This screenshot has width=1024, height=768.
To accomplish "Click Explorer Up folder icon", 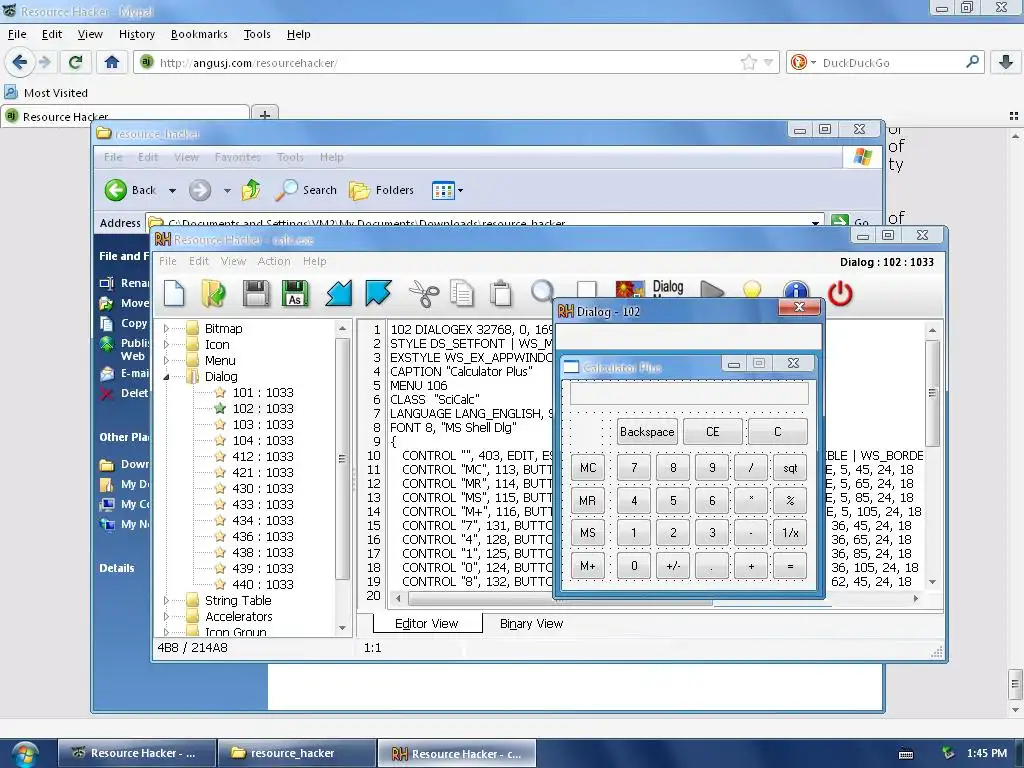I will pos(251,190).
